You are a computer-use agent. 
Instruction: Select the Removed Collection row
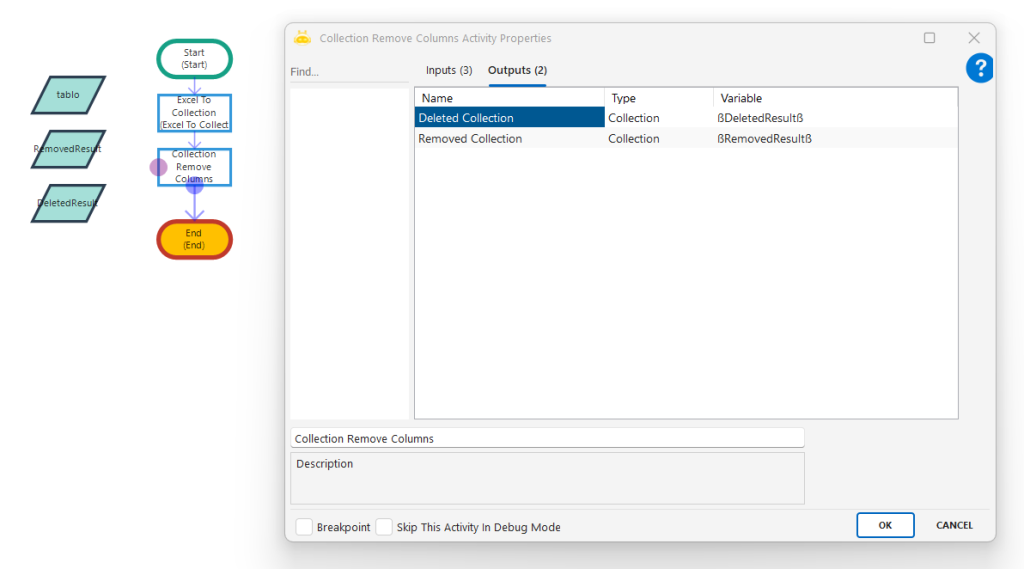[x=510, y=139]
